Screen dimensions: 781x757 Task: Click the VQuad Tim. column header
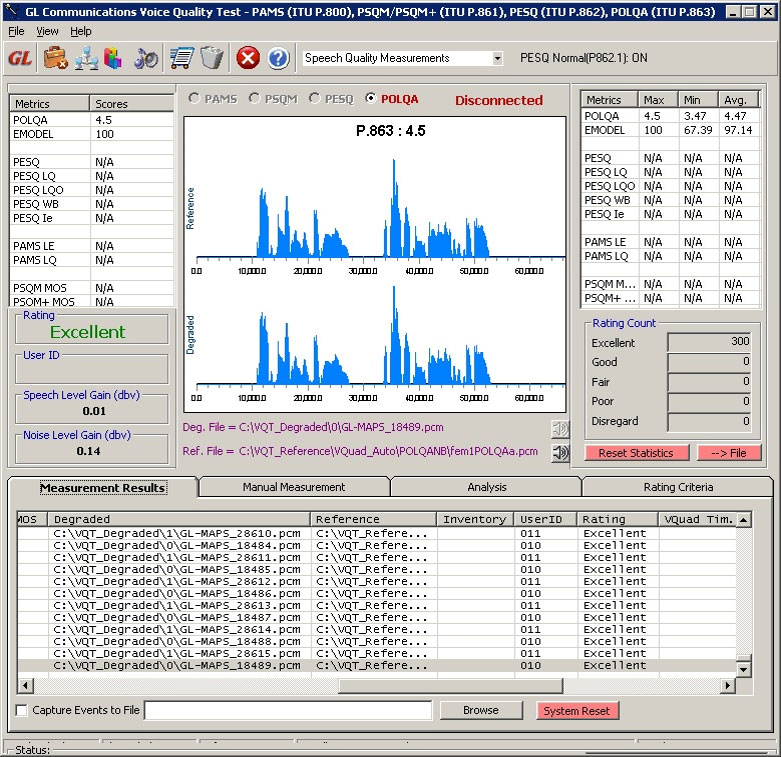coord(698,519)
